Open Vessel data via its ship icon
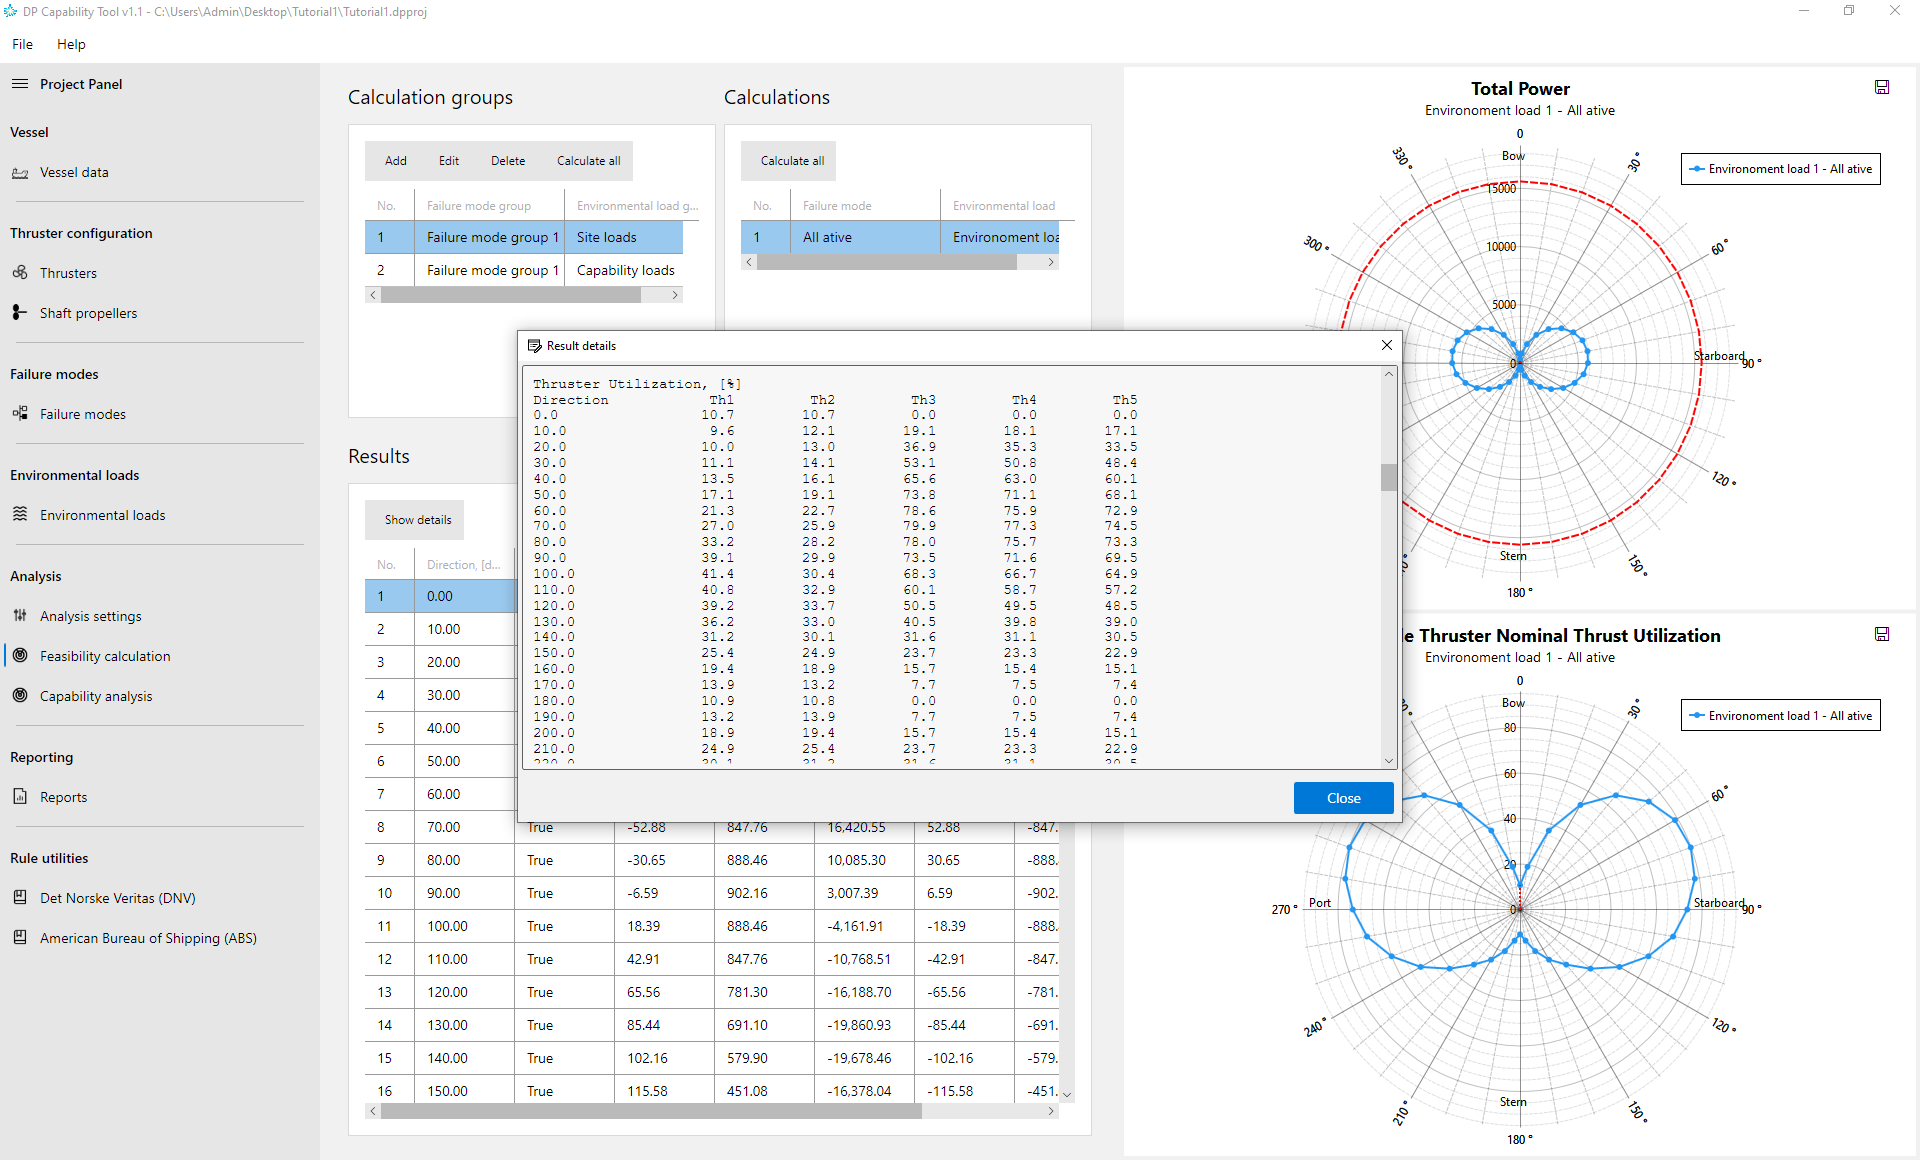 coord(20,173)
